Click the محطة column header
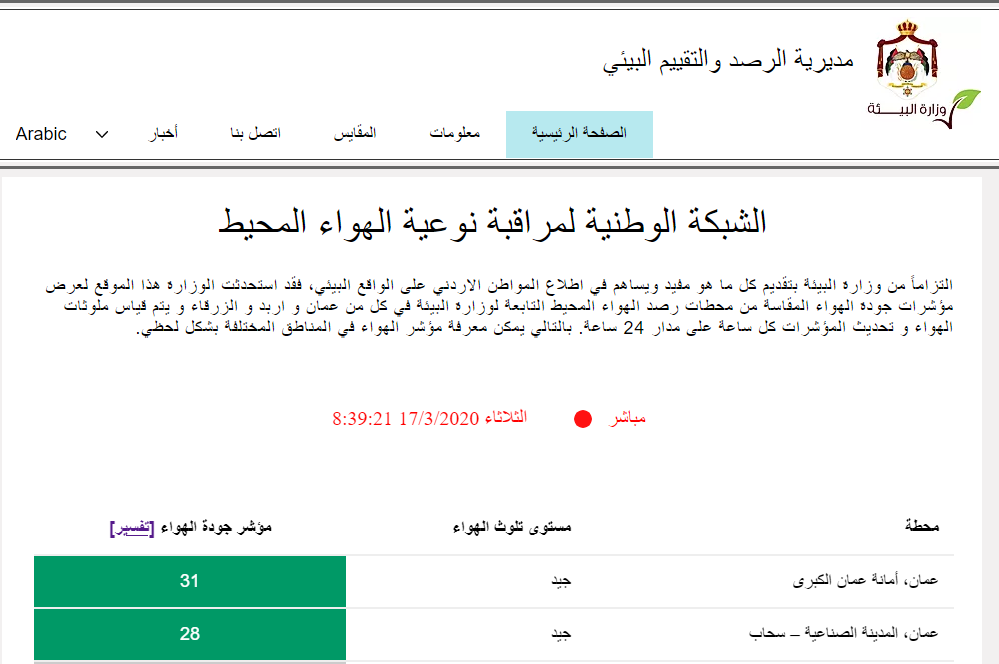 pyautogui.click(x=922, y=526)
